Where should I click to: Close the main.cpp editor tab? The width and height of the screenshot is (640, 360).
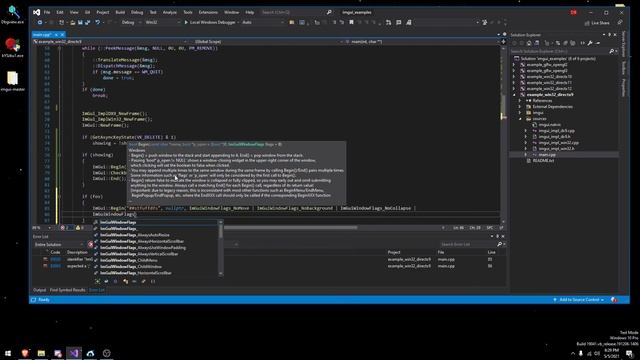[62, 35]
